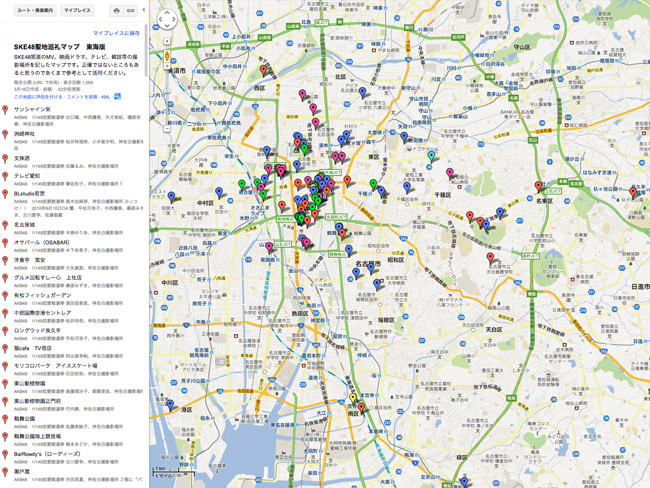Collapse the left side panel arrow
This screenshot has width=650, height=488.
pyautogui.click(x=144, y=10)
